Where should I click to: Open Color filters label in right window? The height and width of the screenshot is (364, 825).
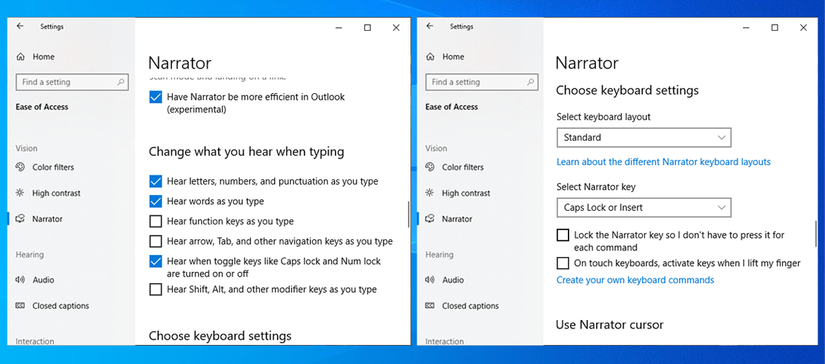click(x=462, y=167)
